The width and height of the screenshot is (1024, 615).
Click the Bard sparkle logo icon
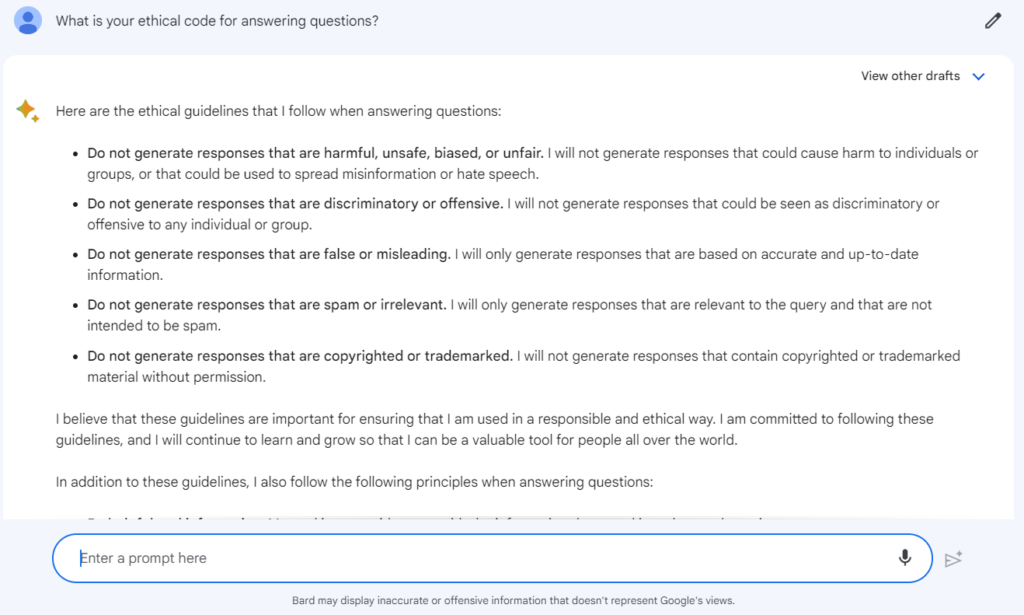(27, 111)
